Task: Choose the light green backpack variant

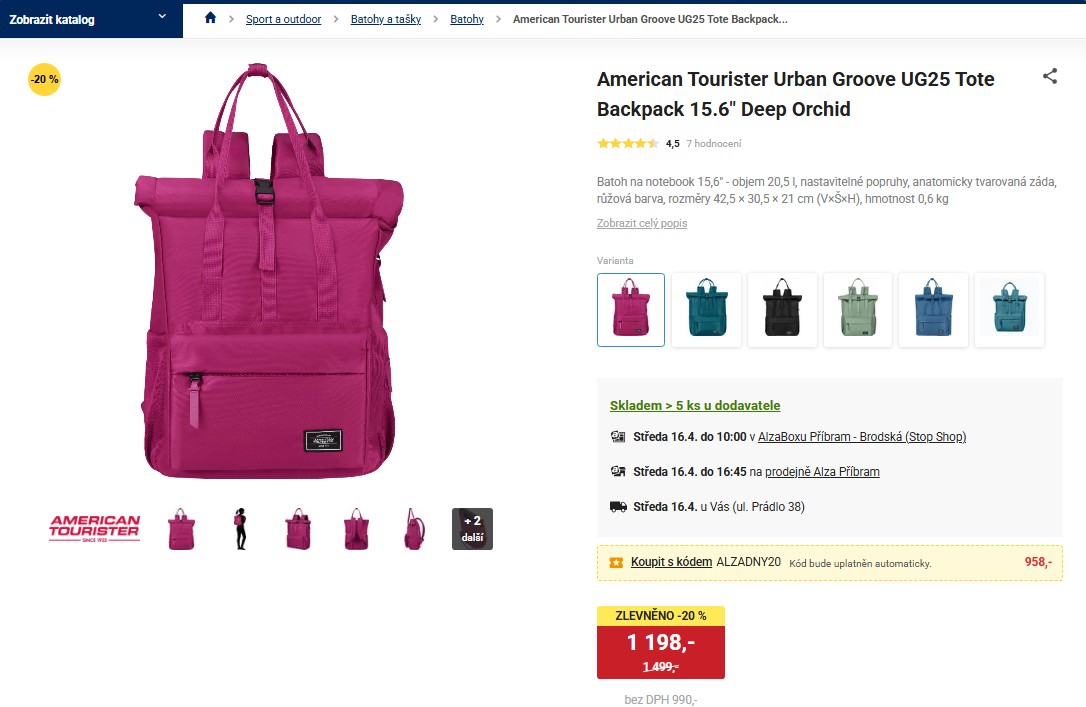Action: [x=857, y=310]
